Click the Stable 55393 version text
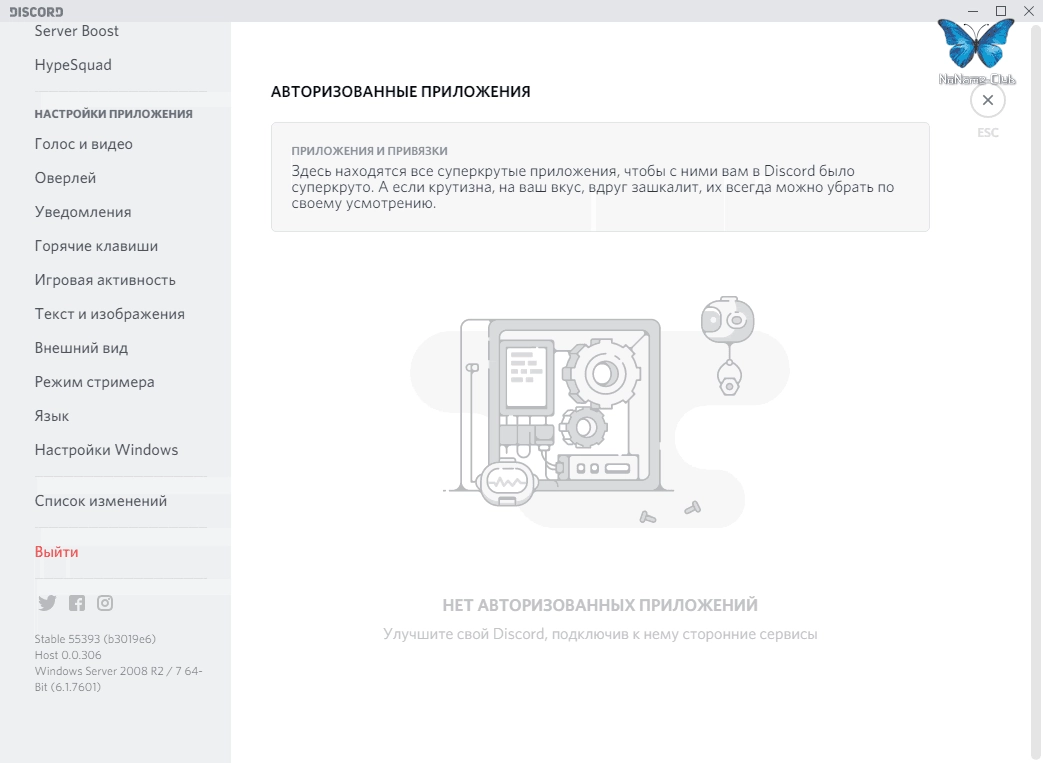The image size is (1043, 763). tap(95, 639)
